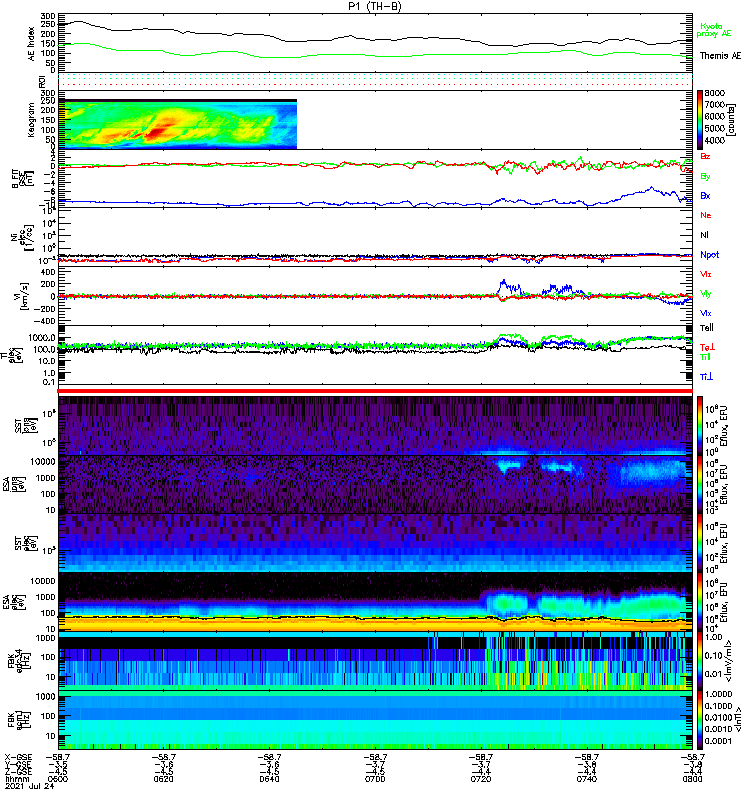Image resolution: width=750 pixels, height=800 pixels.
Task: Select the blue "Vix" legend label
Action: 706,313
